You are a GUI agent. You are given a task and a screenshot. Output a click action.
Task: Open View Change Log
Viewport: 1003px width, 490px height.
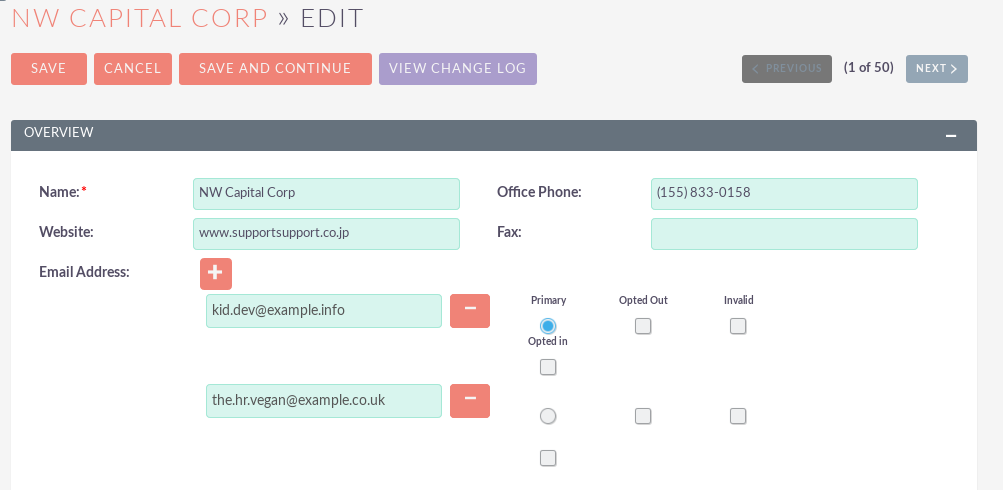pyautogui.click(x=458, y=69)
